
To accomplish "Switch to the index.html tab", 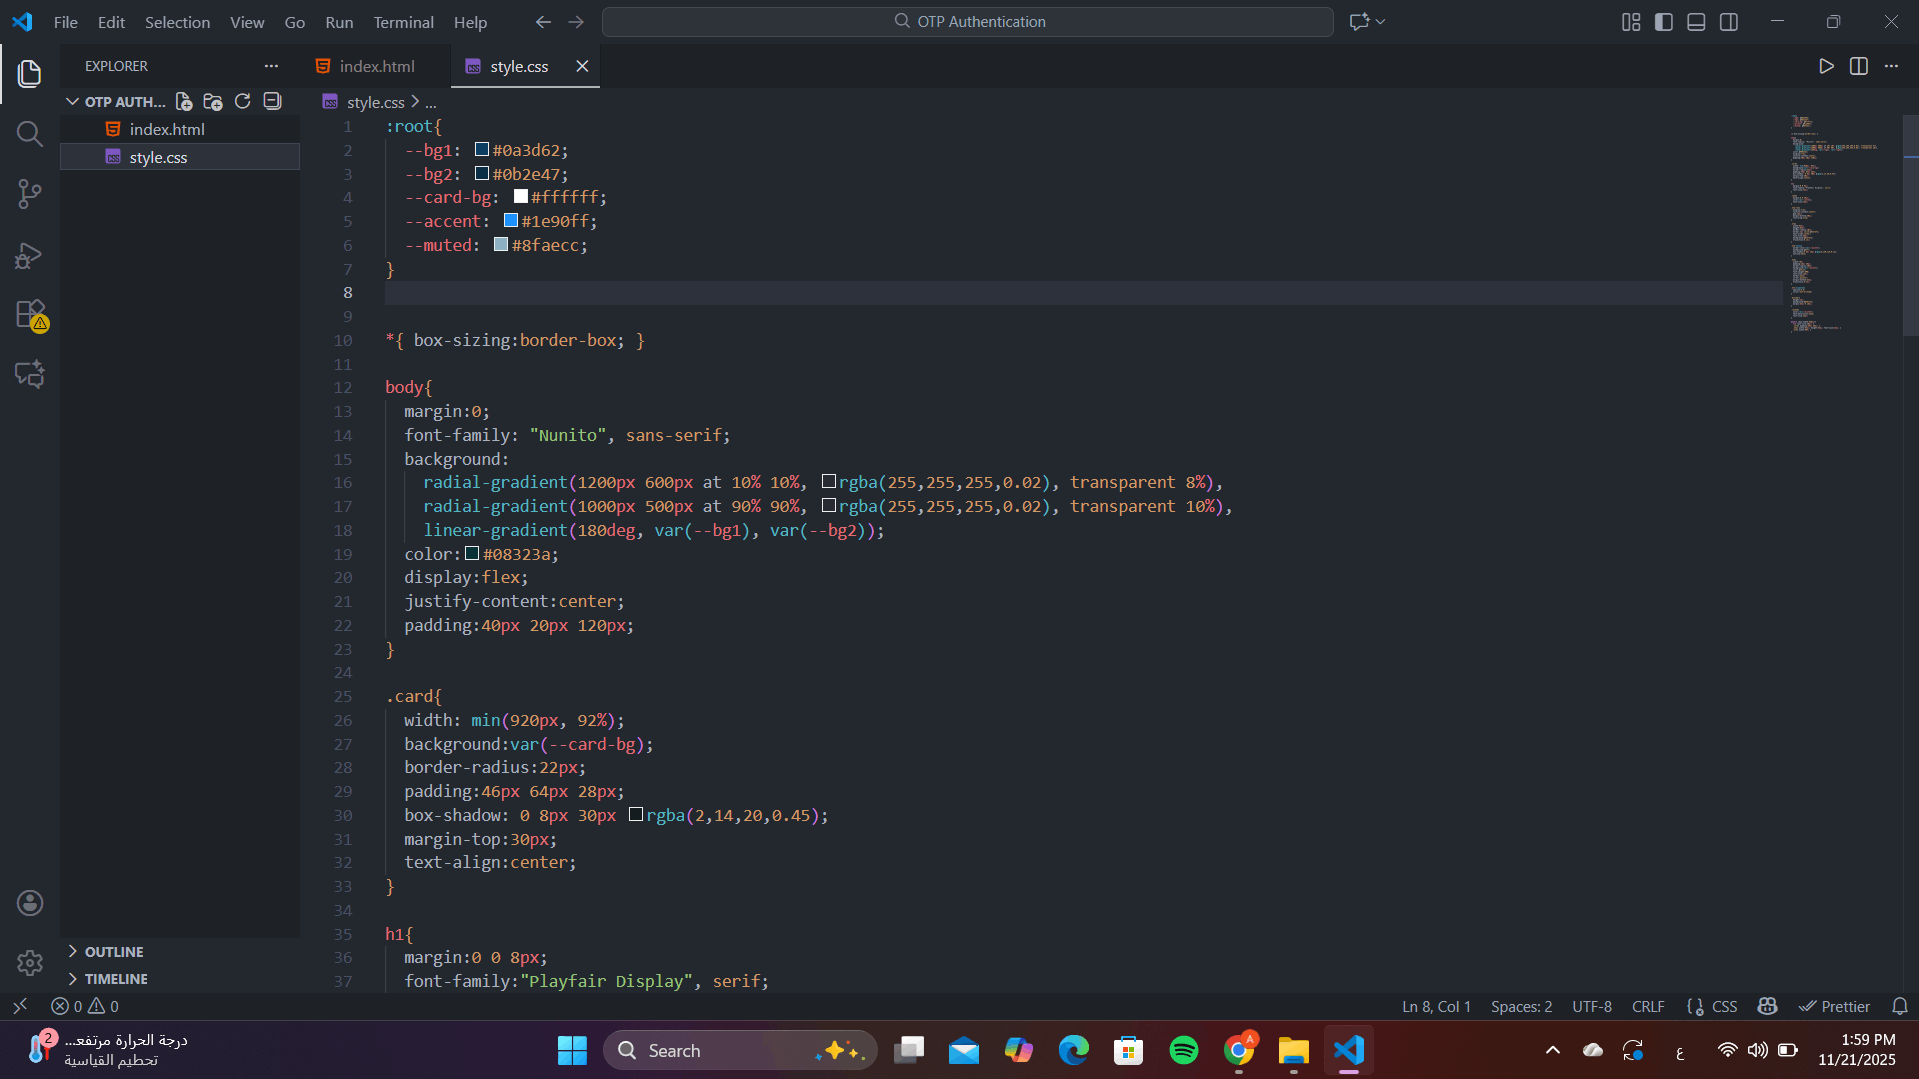I will click(376, 66).
